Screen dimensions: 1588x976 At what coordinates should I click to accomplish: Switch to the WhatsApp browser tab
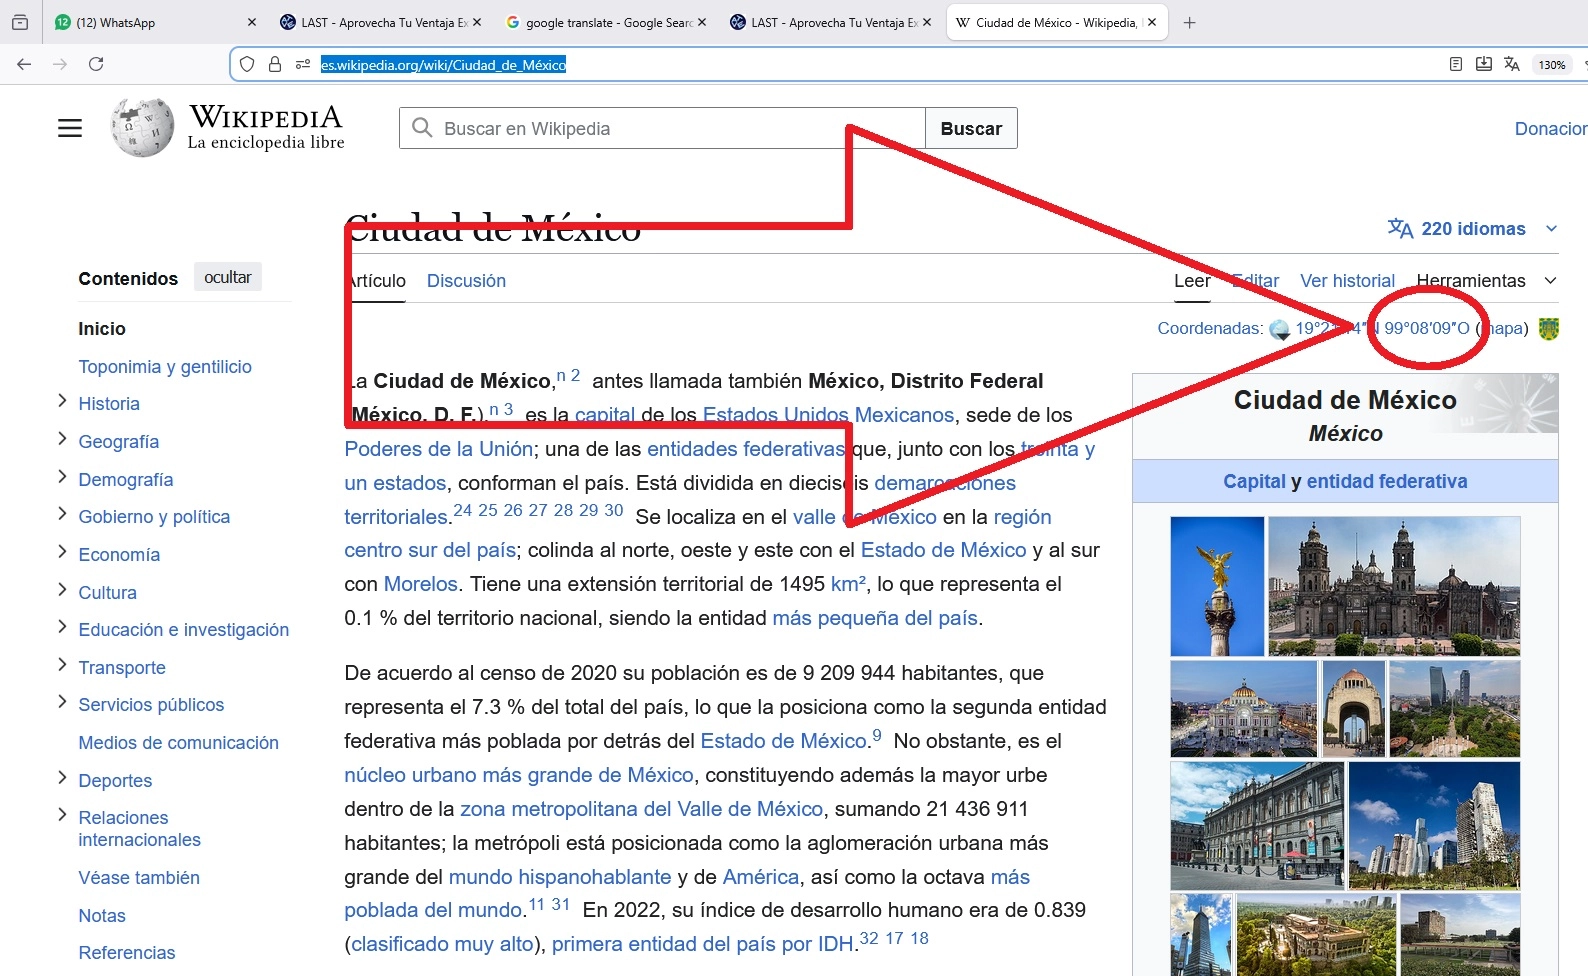coord(150,22)
